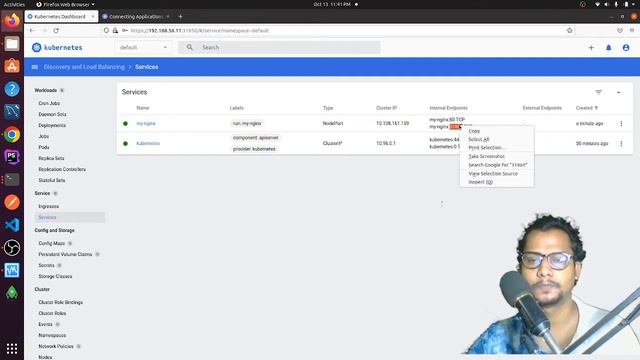Choose Take Screenshot from context menu
The width and height of the screenshot is (640, 360).
[497, 156]
